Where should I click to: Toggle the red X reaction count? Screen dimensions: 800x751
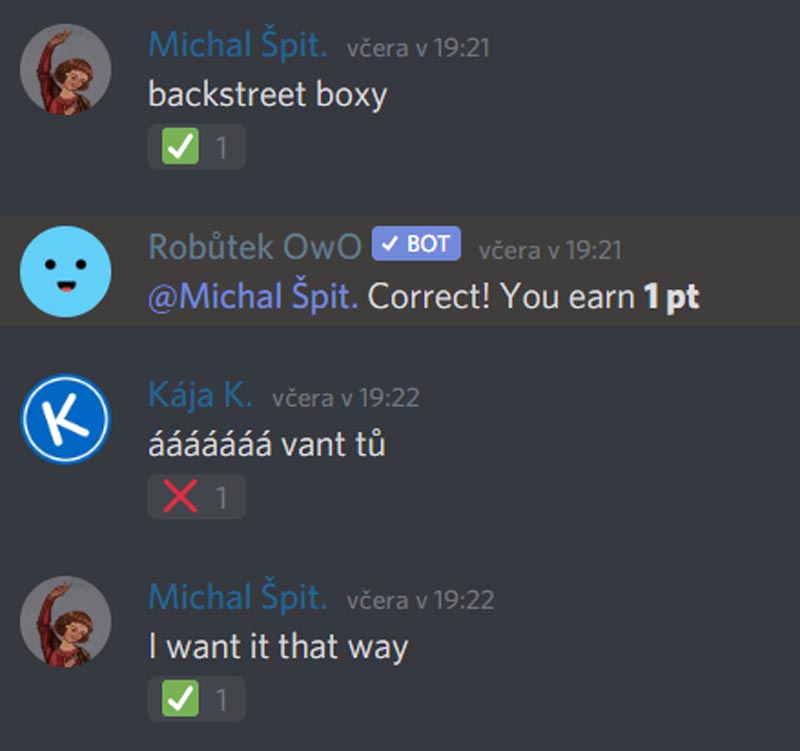[x=196, y=496]
